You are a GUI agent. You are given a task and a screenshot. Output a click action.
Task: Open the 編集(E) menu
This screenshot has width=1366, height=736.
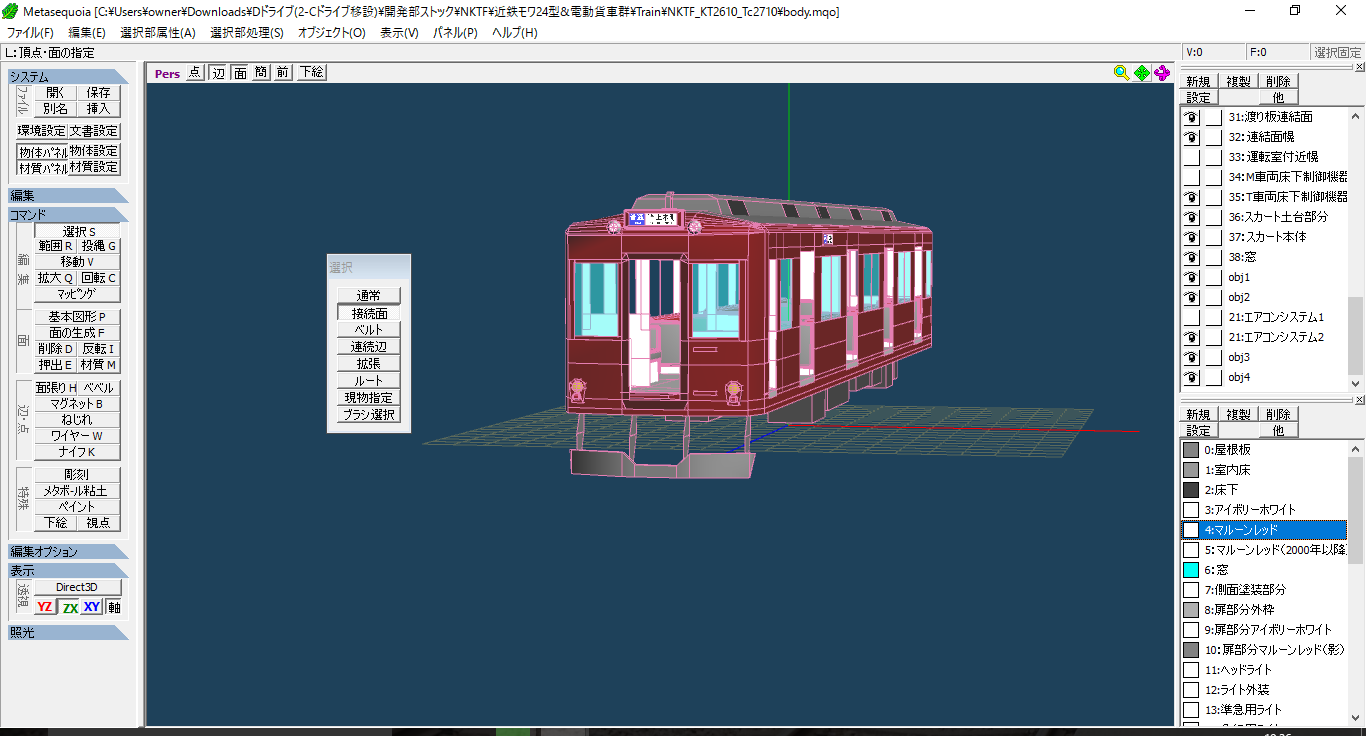click(x=87, y=32)
